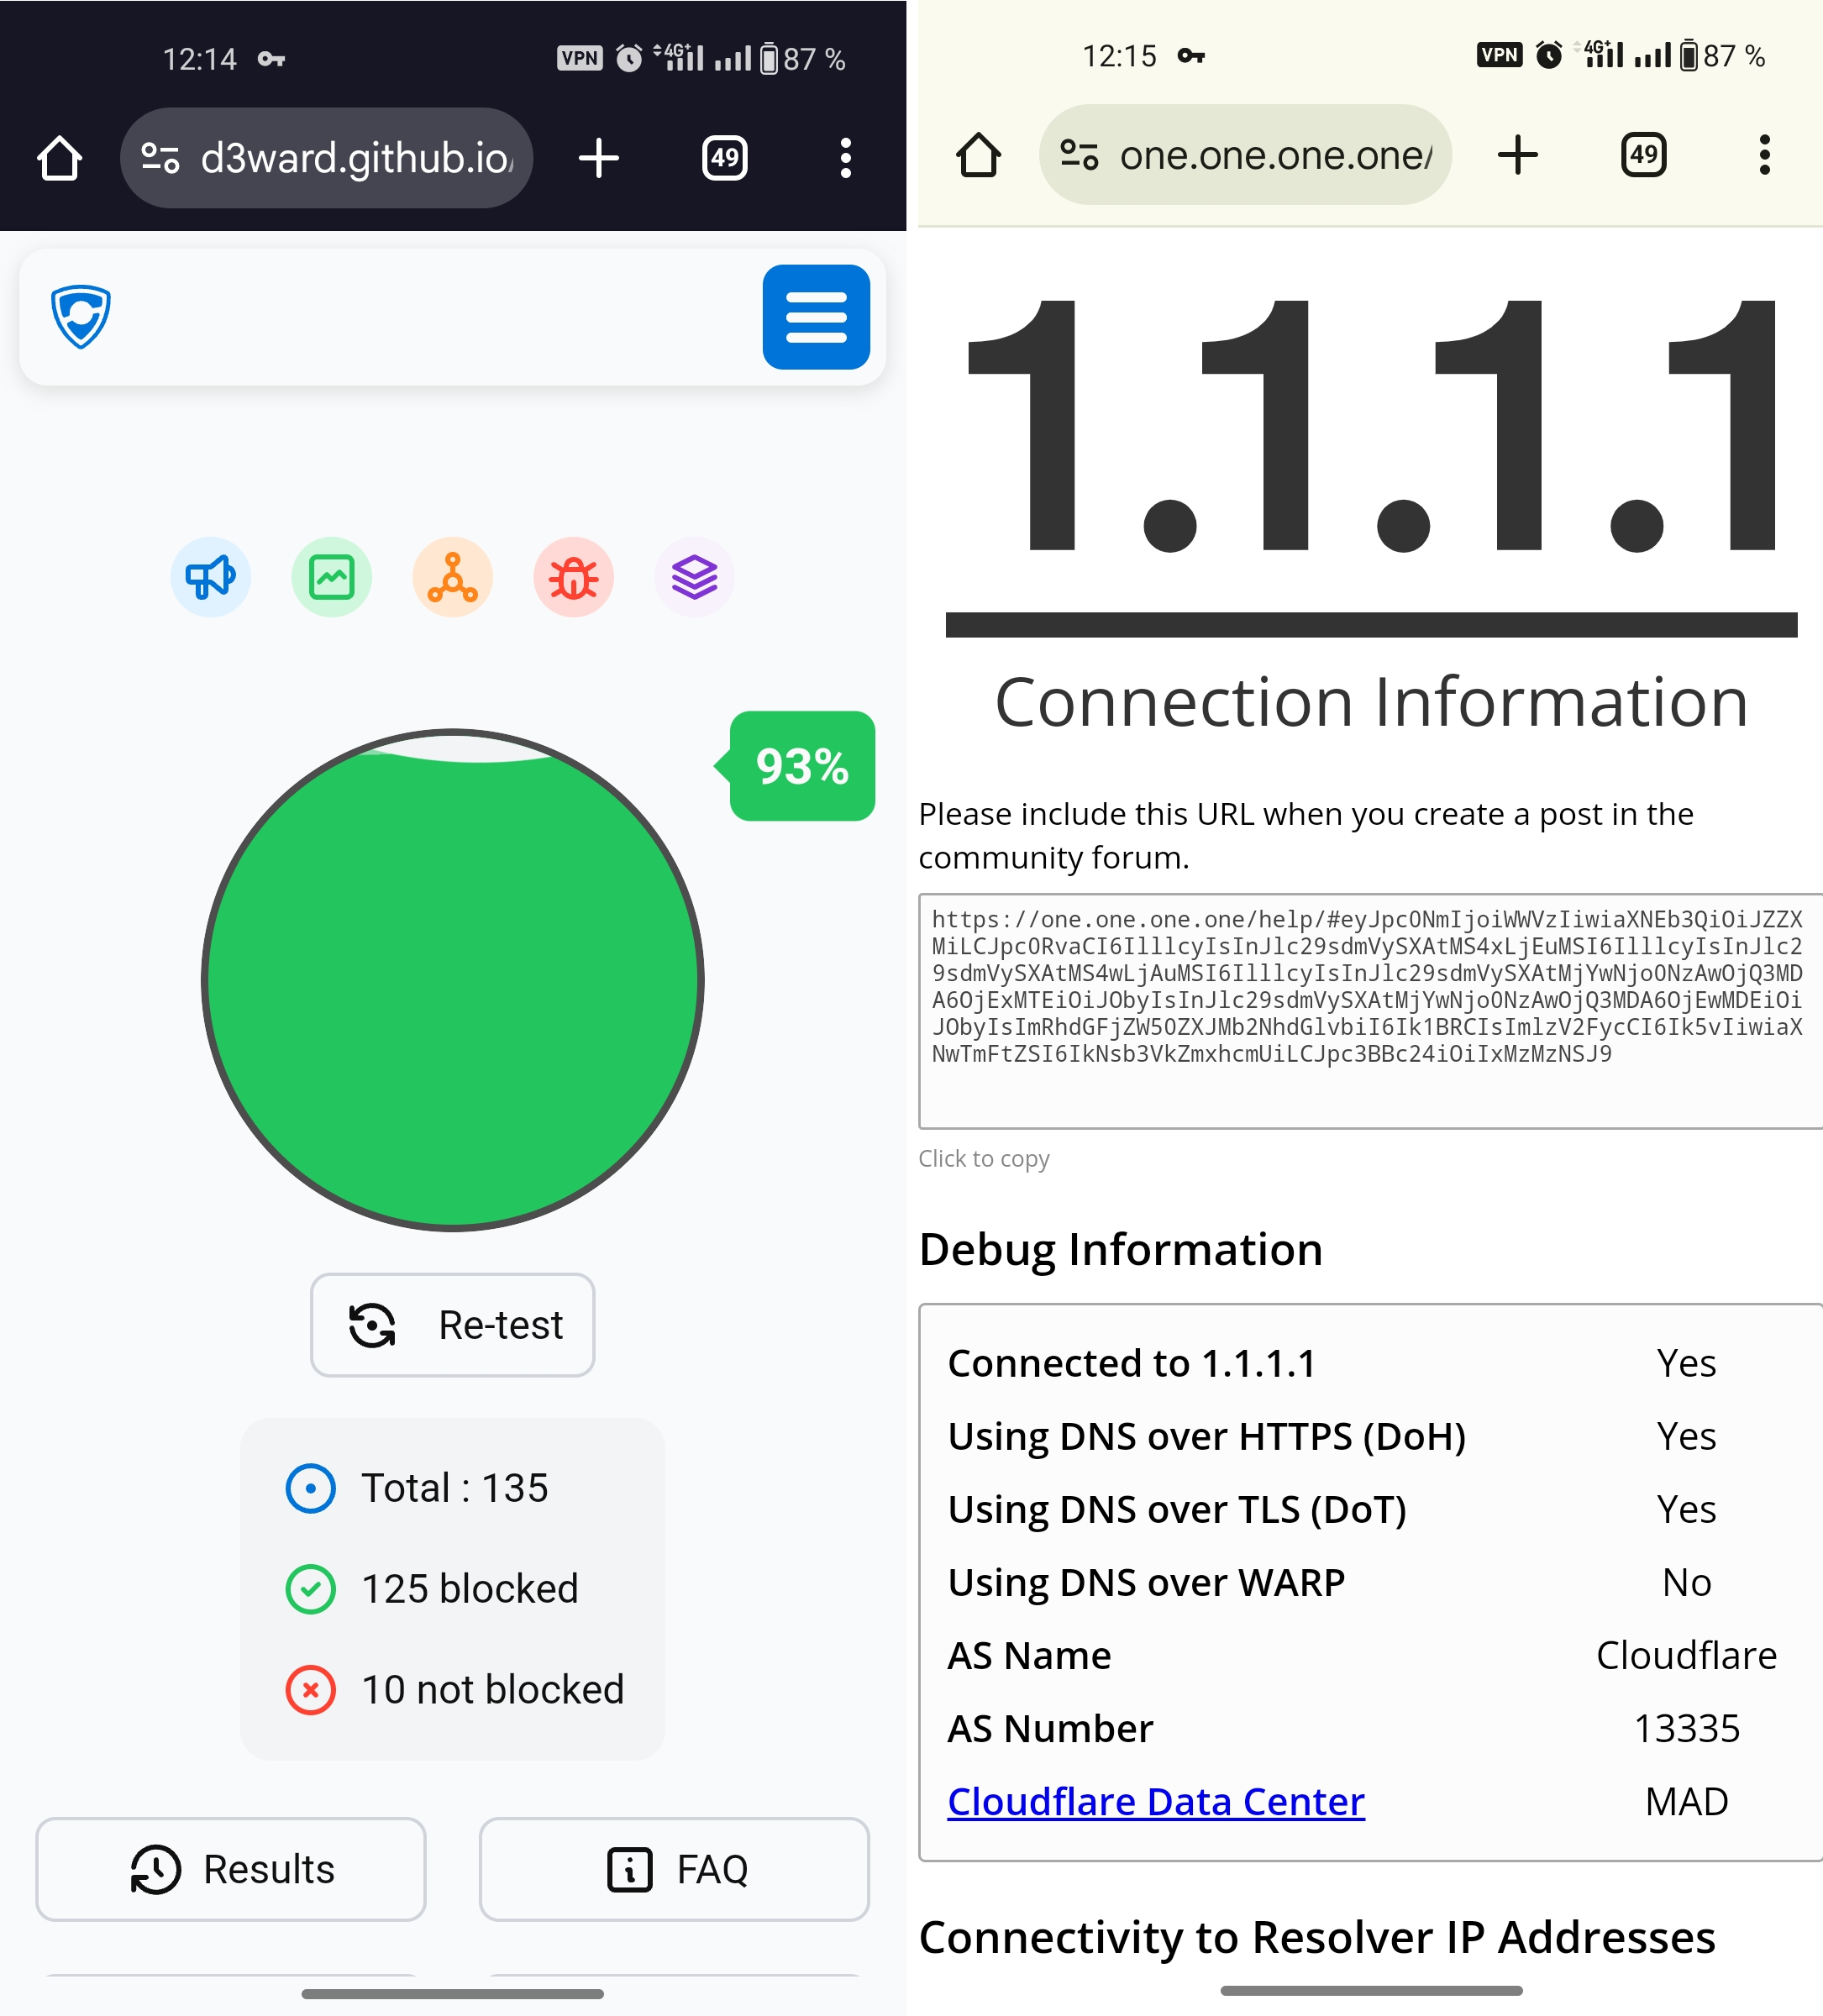Screen dimensions: 1823x2016
Task: Click the green blocked-percentage circle gauge
Action: 452,980
